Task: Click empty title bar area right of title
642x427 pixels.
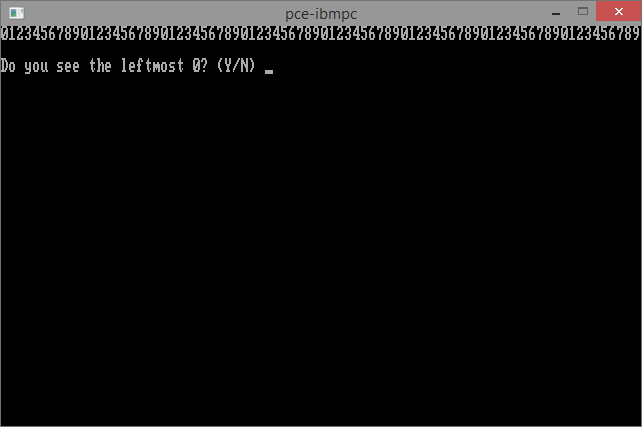Action: coord(450,13)
